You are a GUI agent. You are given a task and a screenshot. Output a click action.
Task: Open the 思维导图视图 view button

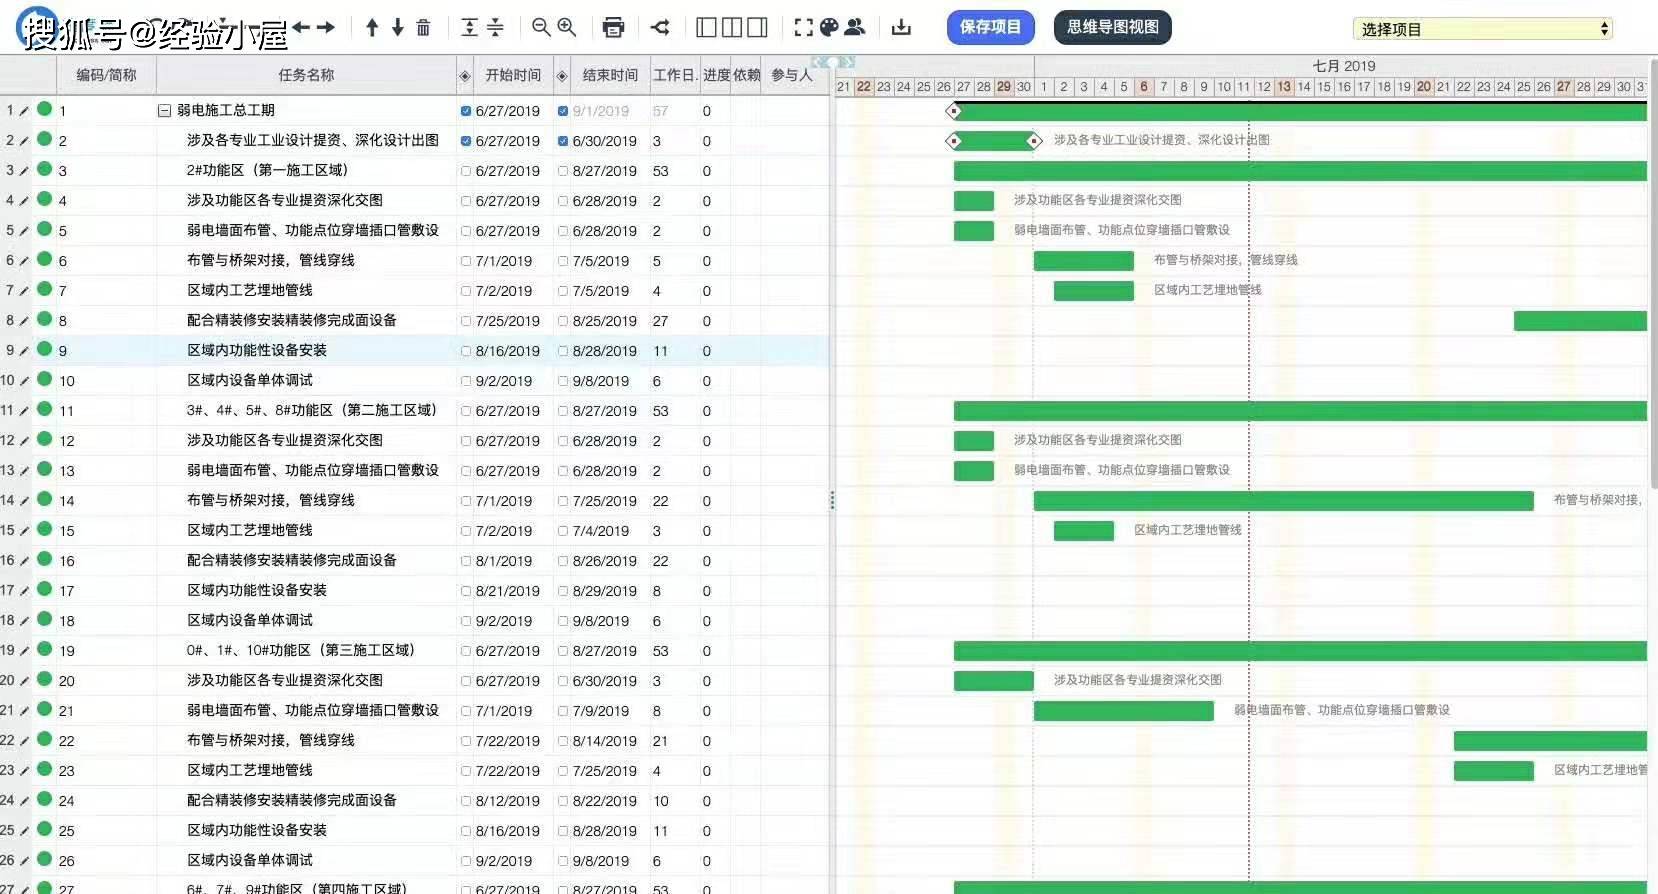tap(1112, 27)
